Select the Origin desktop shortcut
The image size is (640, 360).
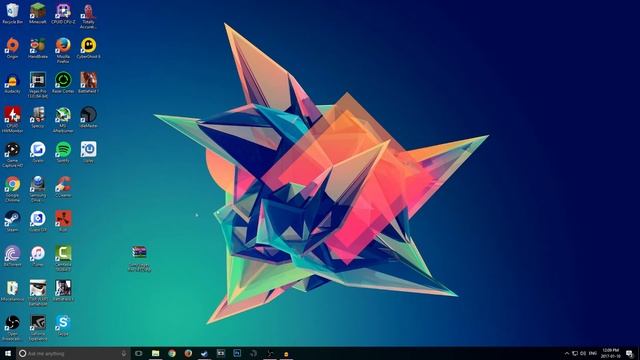12,48
